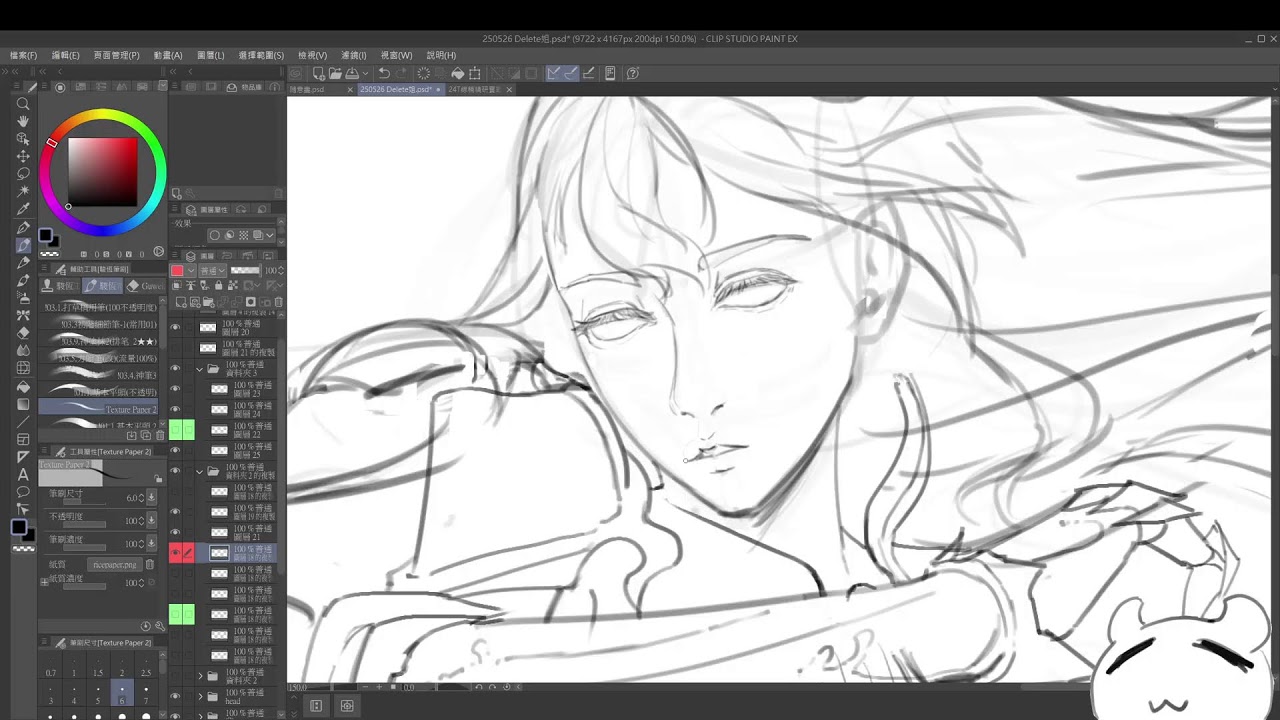Select the Gawei sub tool group tab
1280x720 pixels.
[x=146, y=286]
